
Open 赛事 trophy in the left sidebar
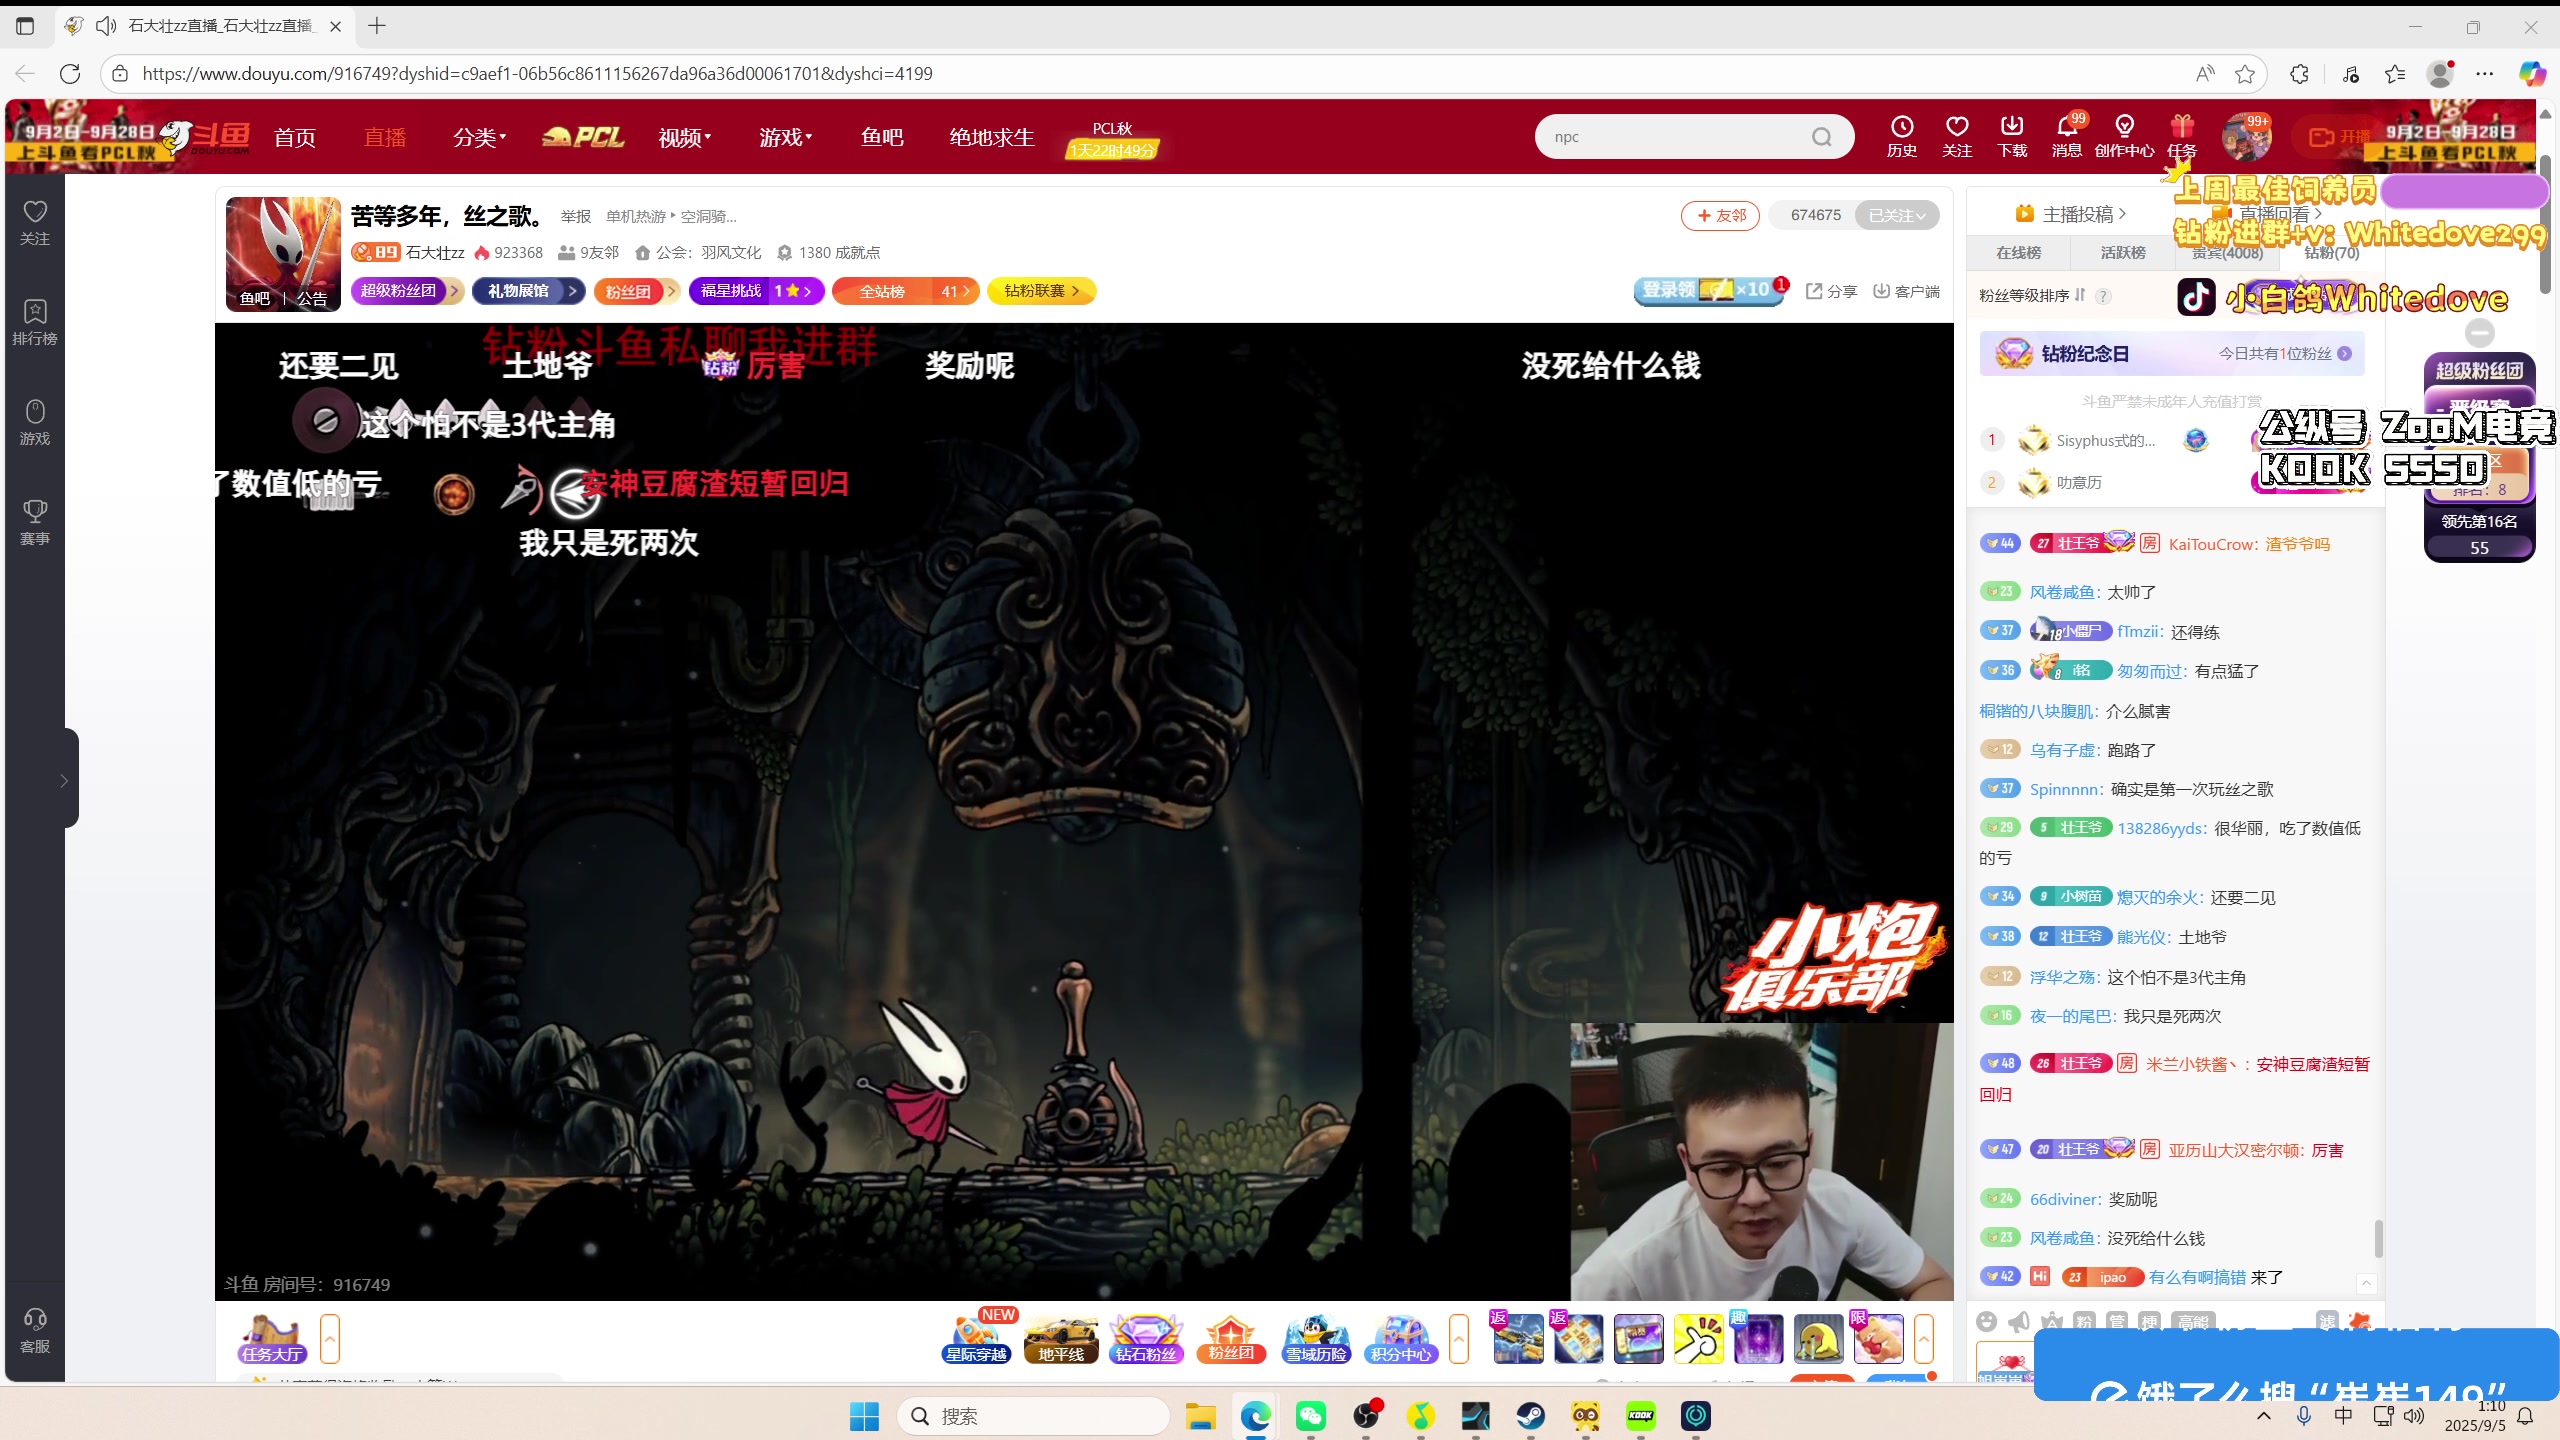pyautogui.click(x=35, y=522)
